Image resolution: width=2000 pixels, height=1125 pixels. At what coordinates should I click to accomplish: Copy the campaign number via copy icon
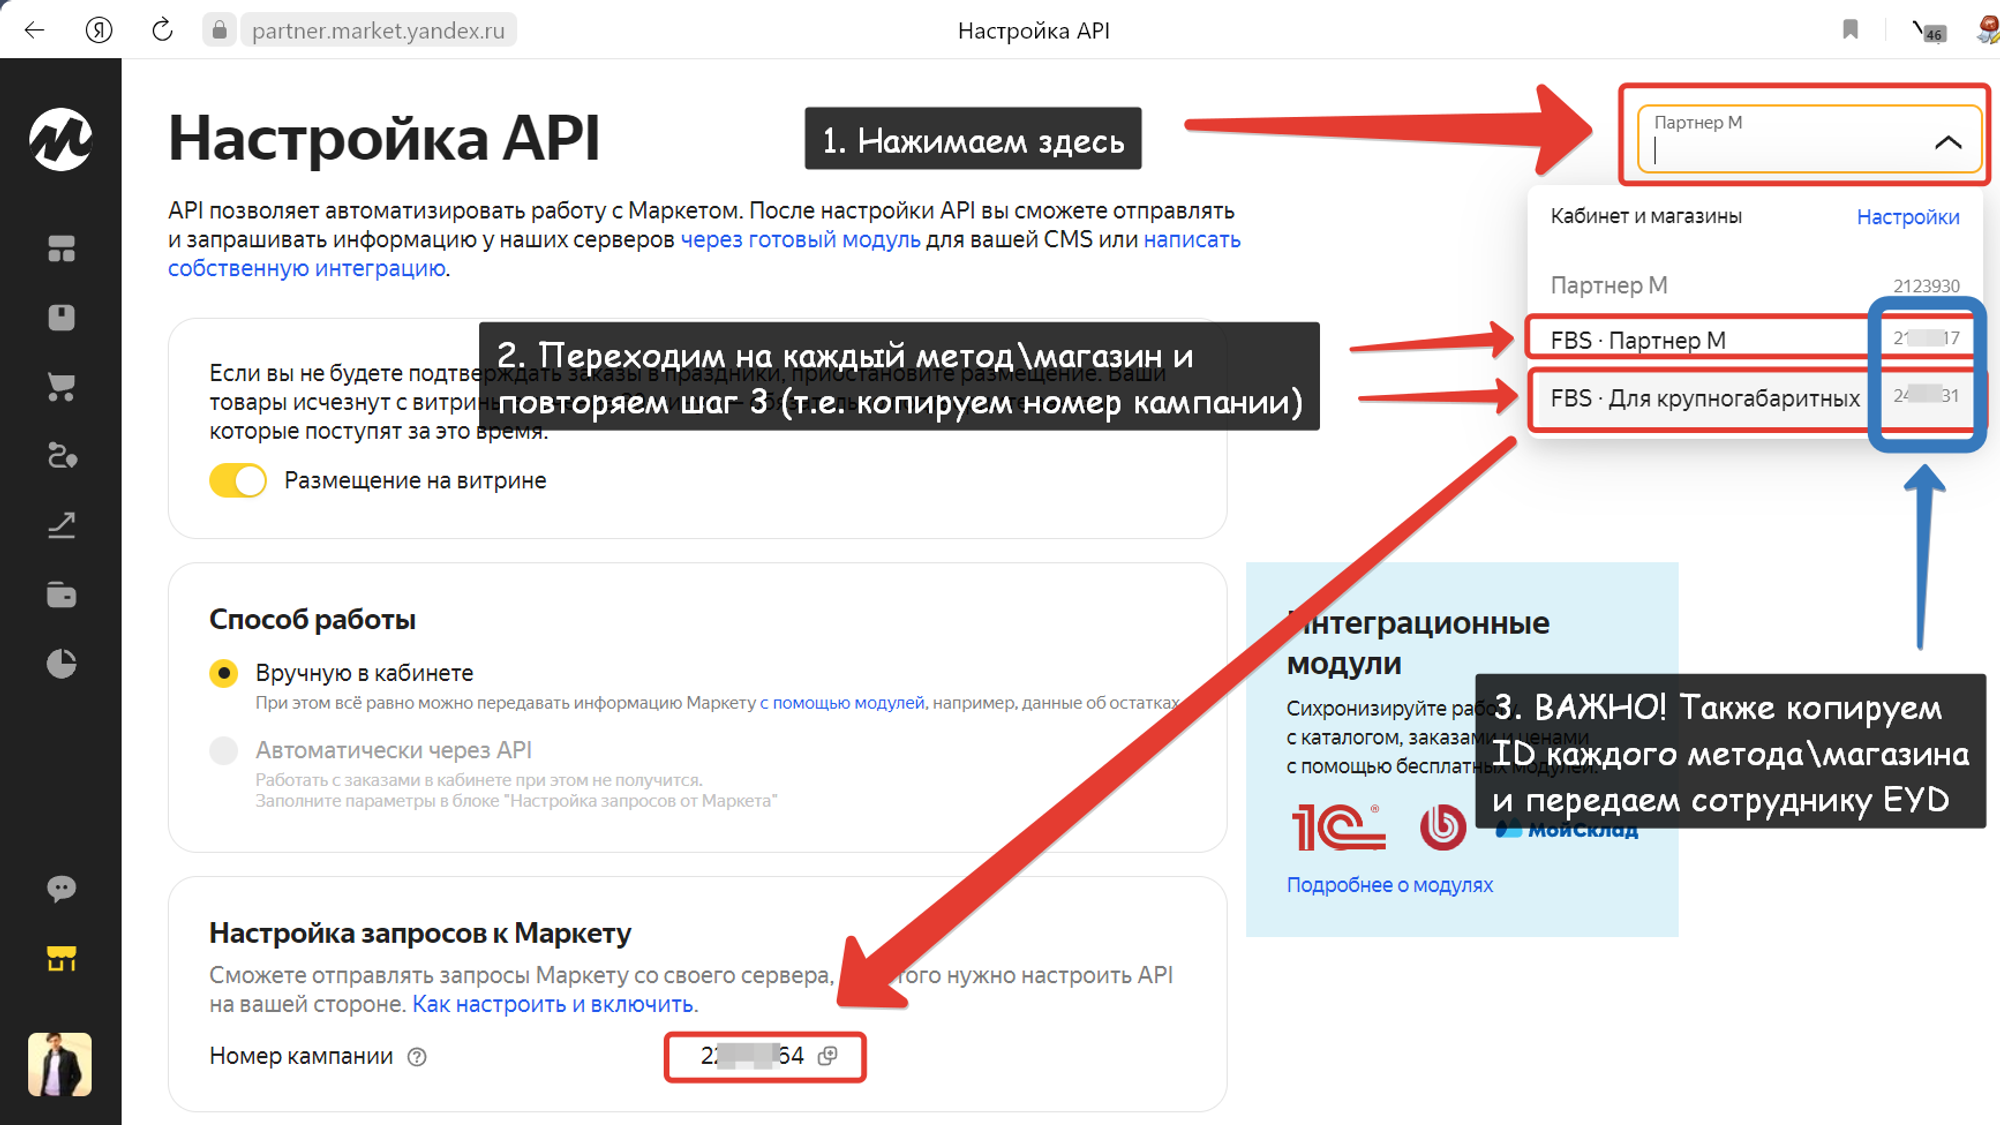click(828, 1056)
